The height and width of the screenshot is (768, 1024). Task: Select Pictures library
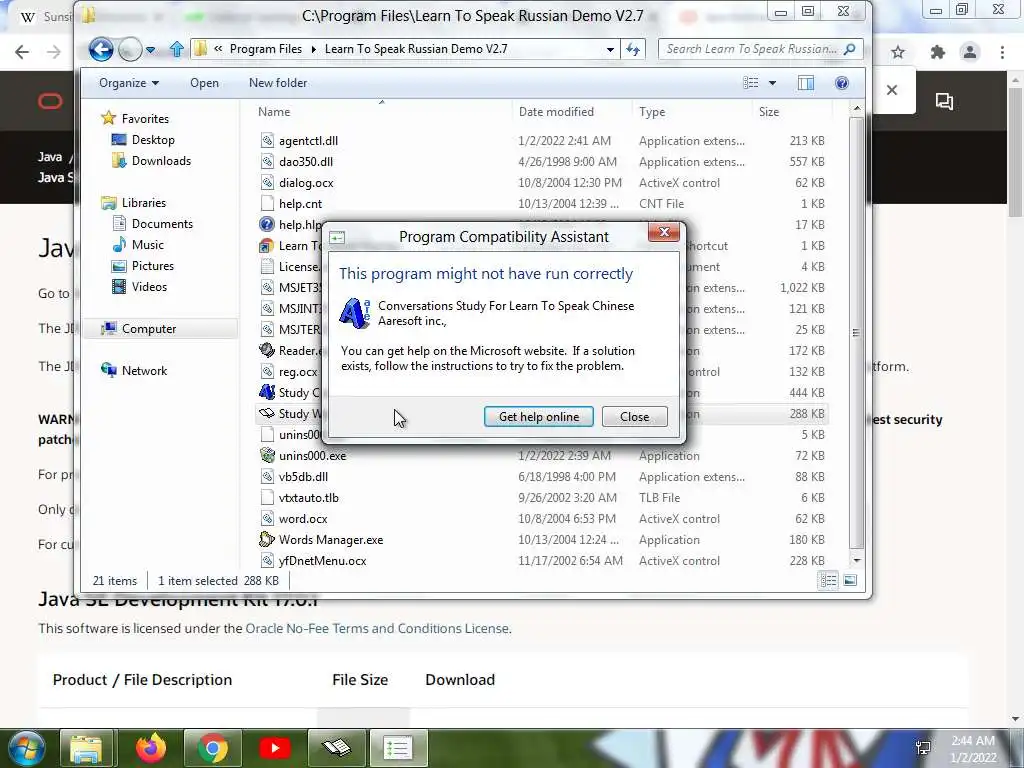pyautogui.click(x=142, y=266)
